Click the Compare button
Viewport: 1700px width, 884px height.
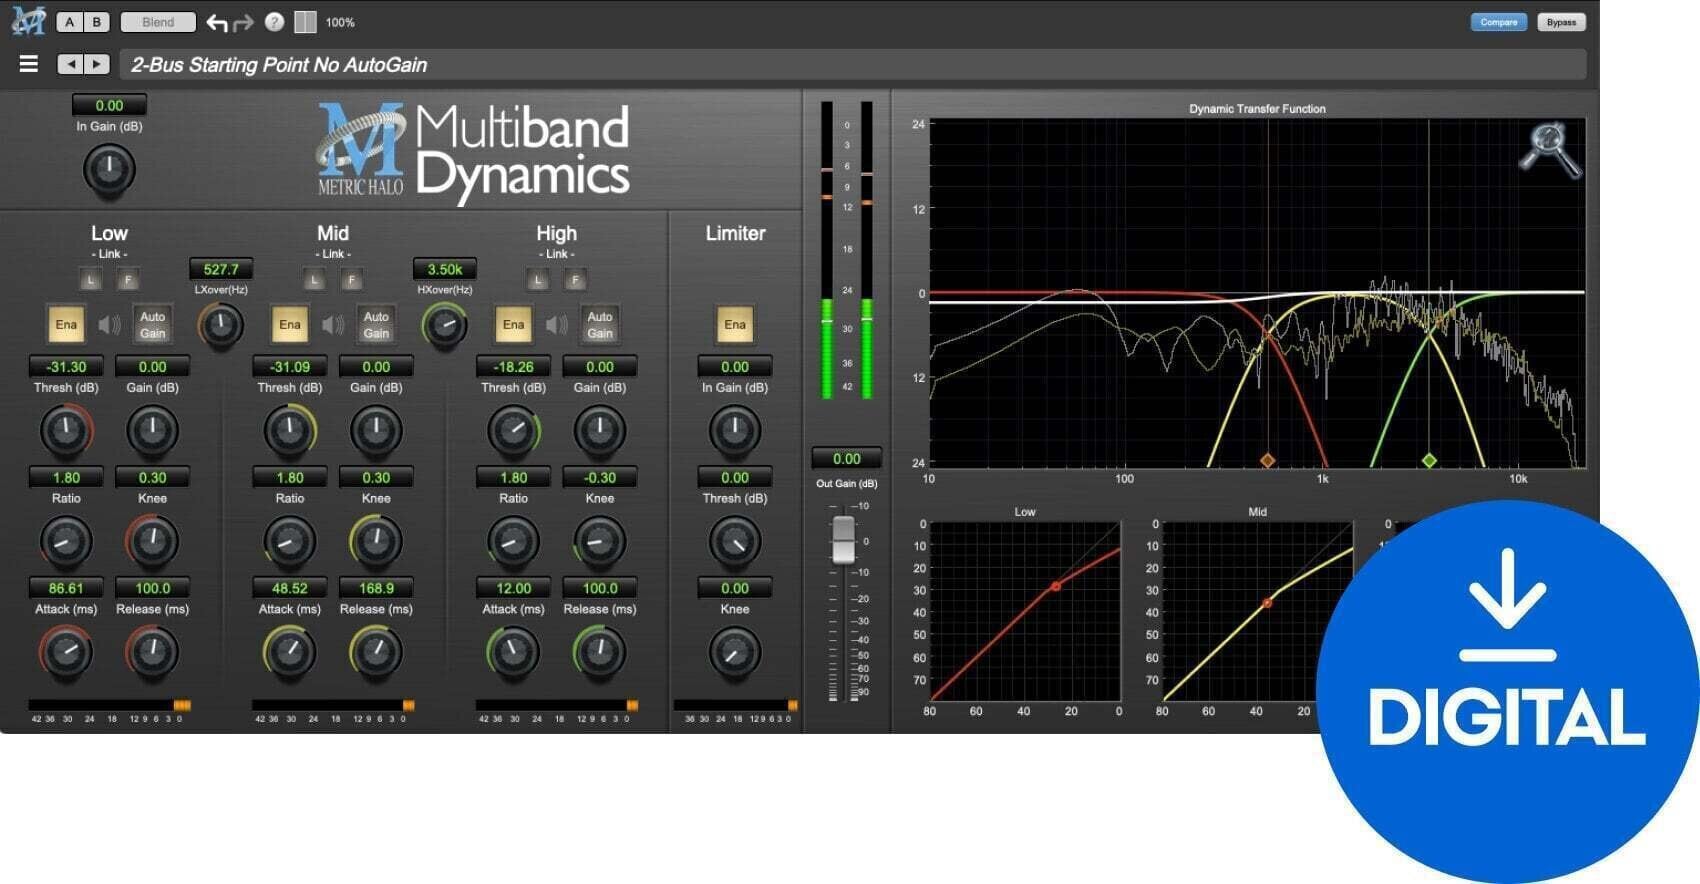click(x=1498, y=22)
